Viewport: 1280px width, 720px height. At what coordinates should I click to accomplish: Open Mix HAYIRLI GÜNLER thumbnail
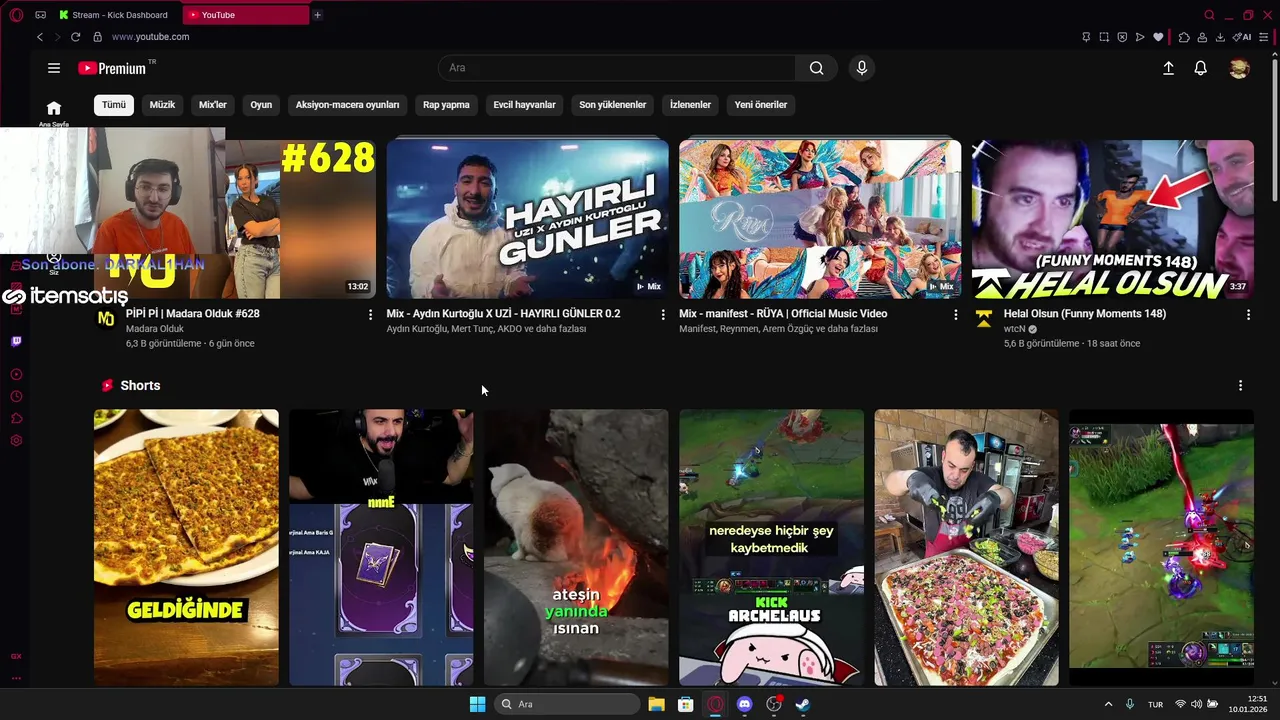pyautogui.click(x=527, y=219)
